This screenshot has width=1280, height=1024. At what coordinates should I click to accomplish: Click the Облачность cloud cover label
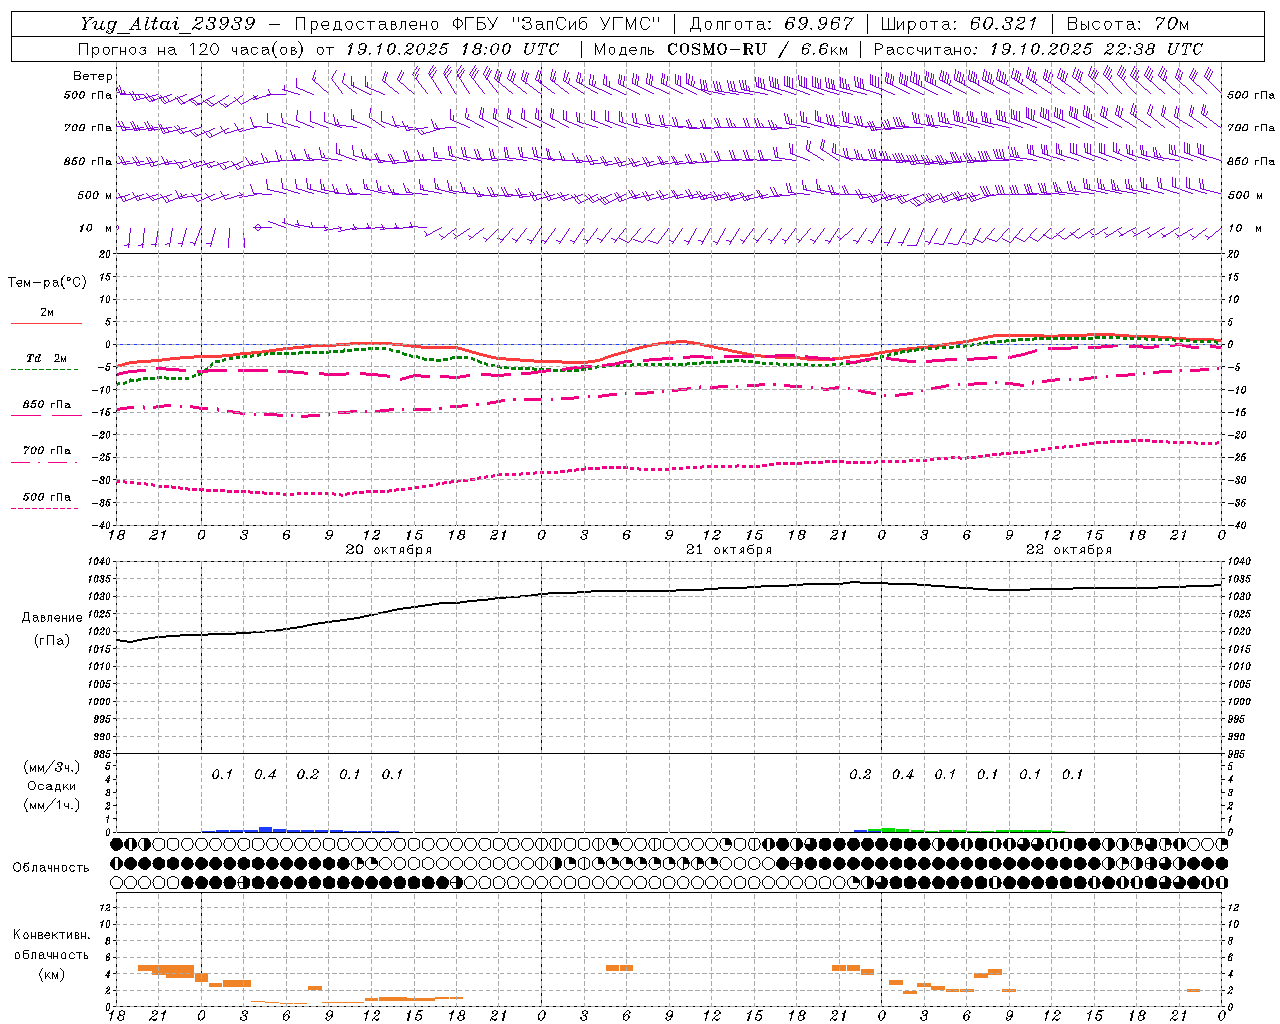pyautogui.click(x=51, y=867)
